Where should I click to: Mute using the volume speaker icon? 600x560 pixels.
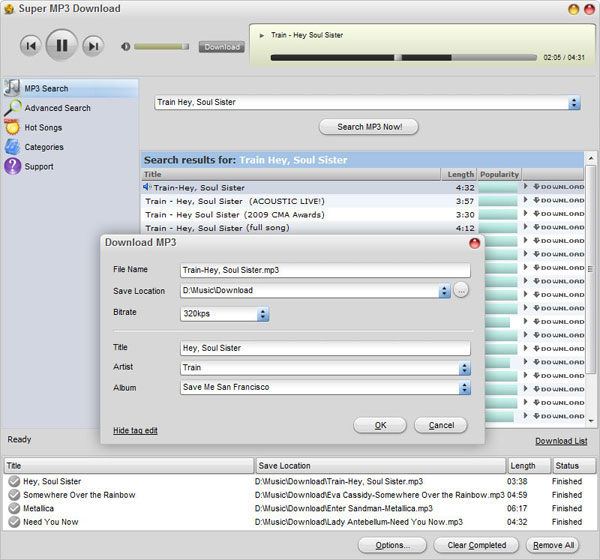coord(126,47)
